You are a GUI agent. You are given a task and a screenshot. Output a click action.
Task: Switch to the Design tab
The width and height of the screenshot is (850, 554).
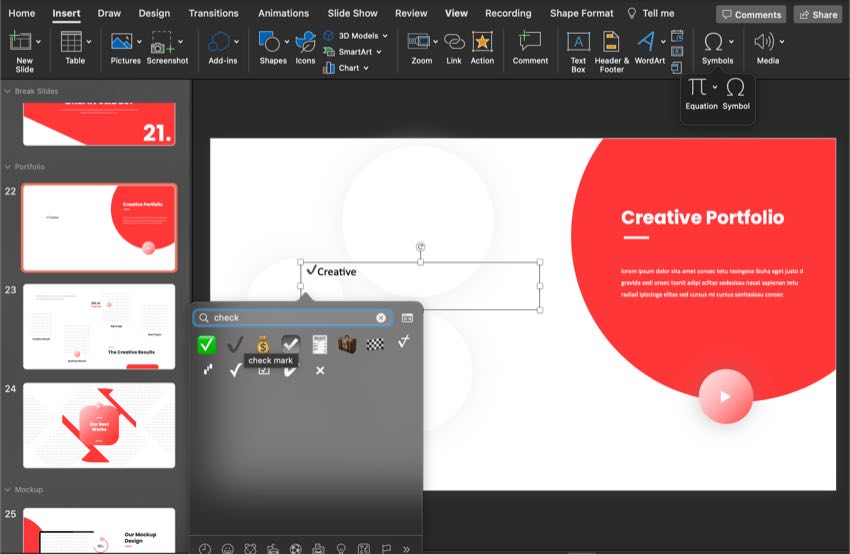tap(154, 13)
